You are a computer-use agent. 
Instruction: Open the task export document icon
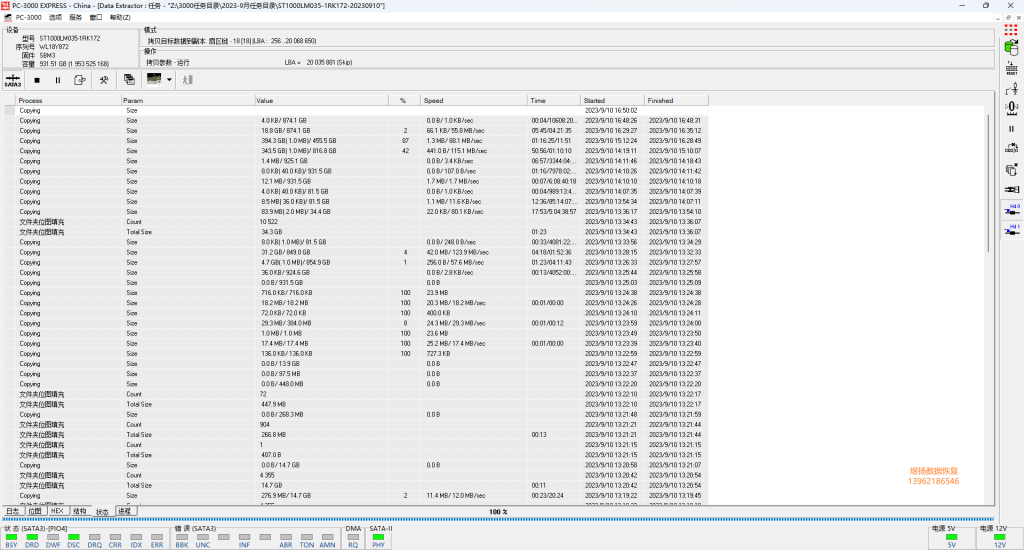point(80,80)
